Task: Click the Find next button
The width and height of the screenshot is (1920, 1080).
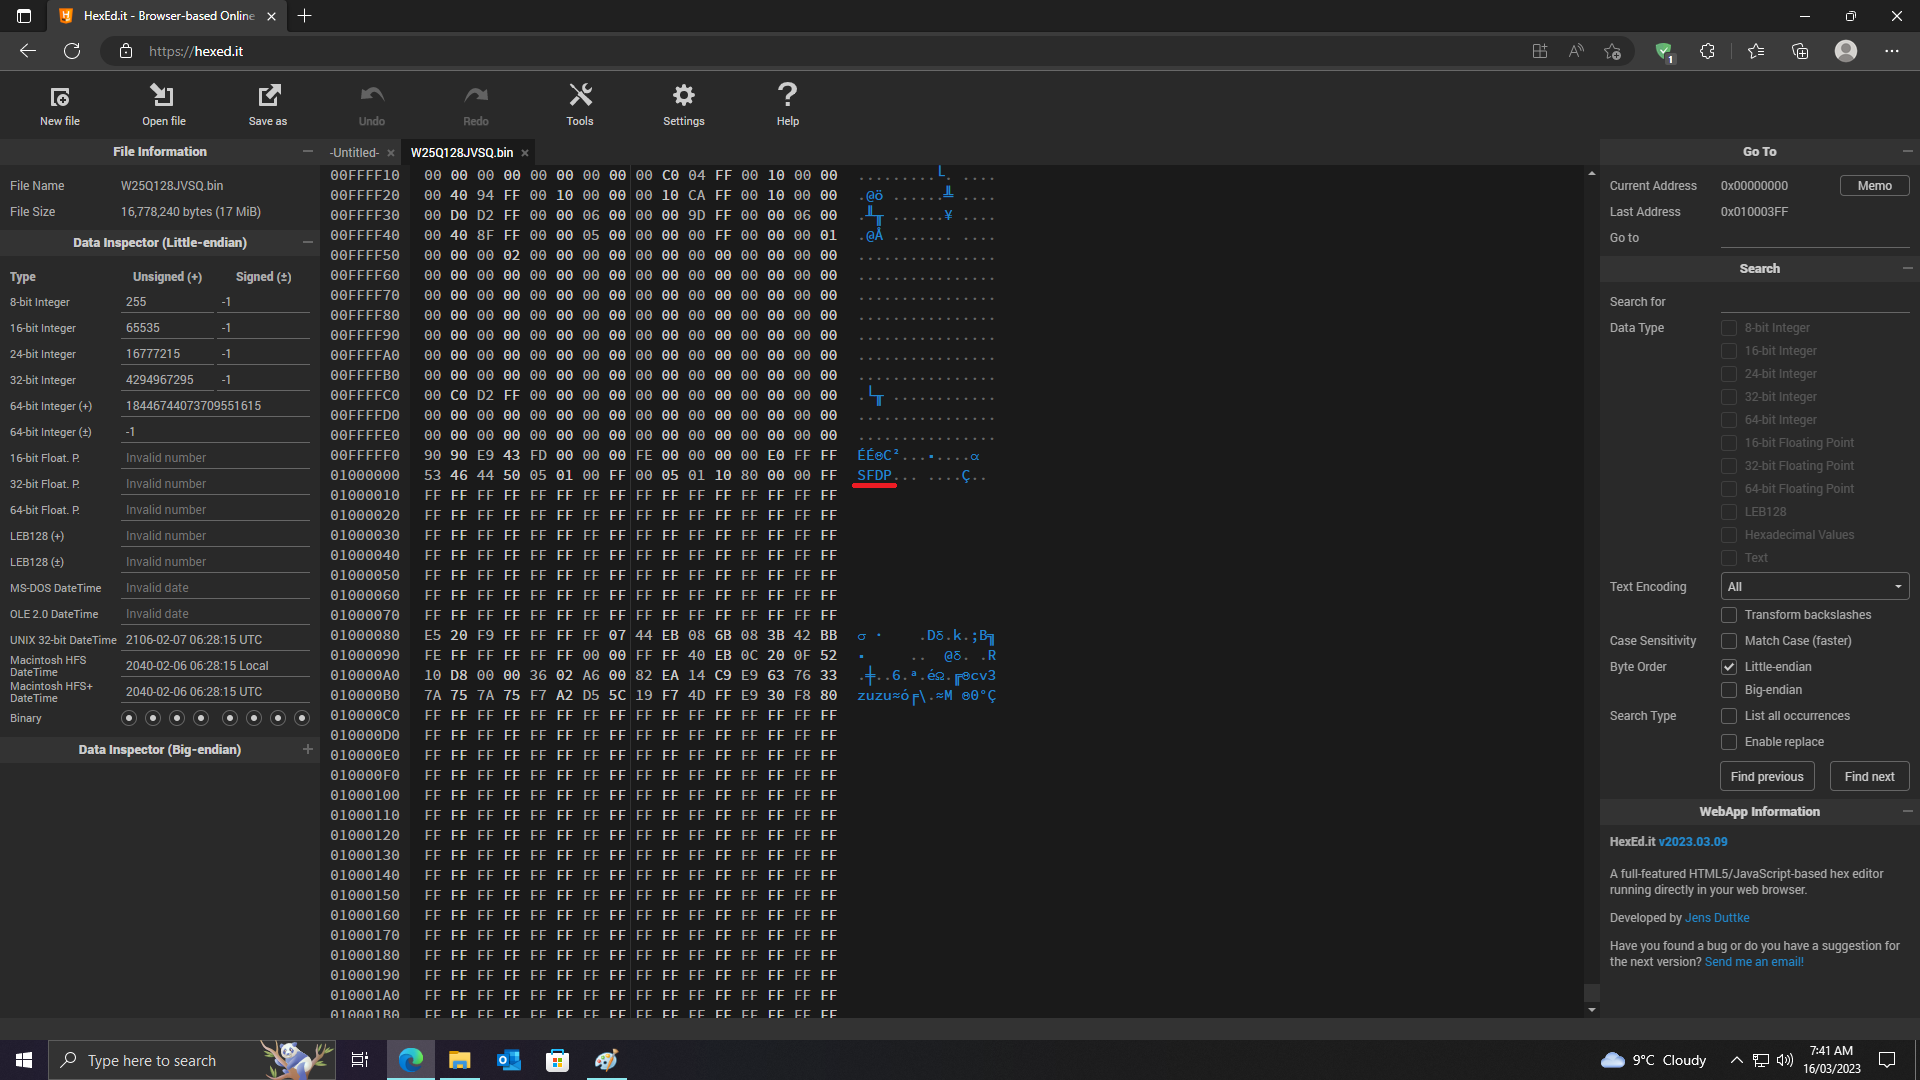Action: (1869, 777)
